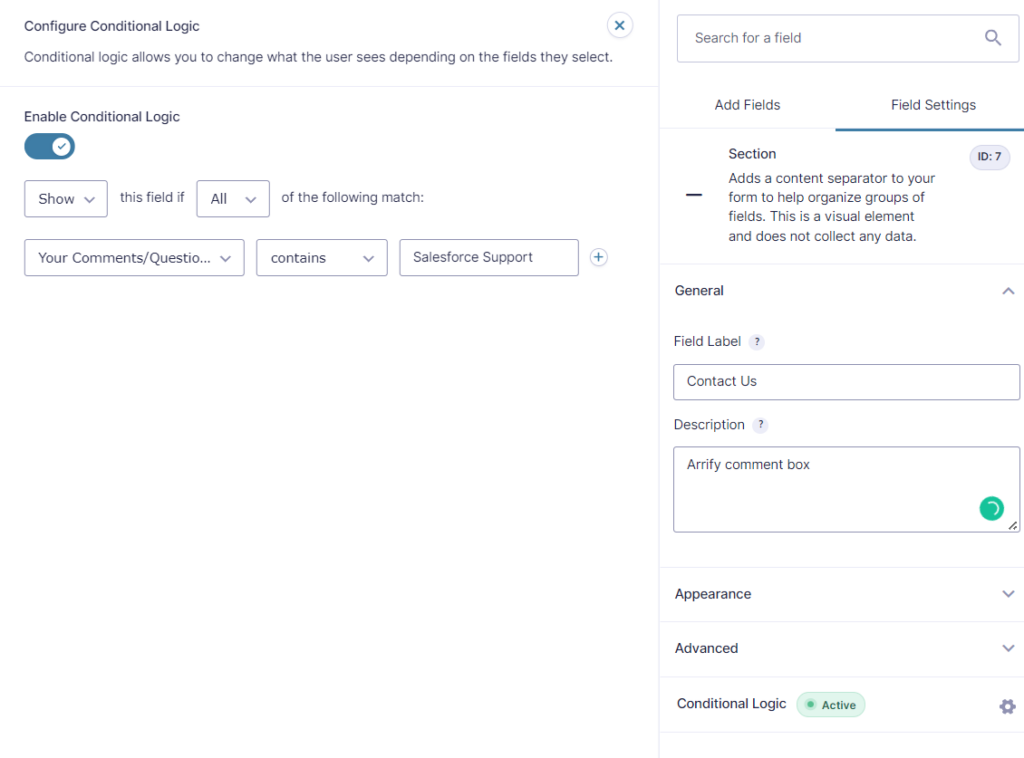Open the Show/Hide dropdown
Image resolution: width=1024 pixels, height=758 pixels.
coord(66,199)
